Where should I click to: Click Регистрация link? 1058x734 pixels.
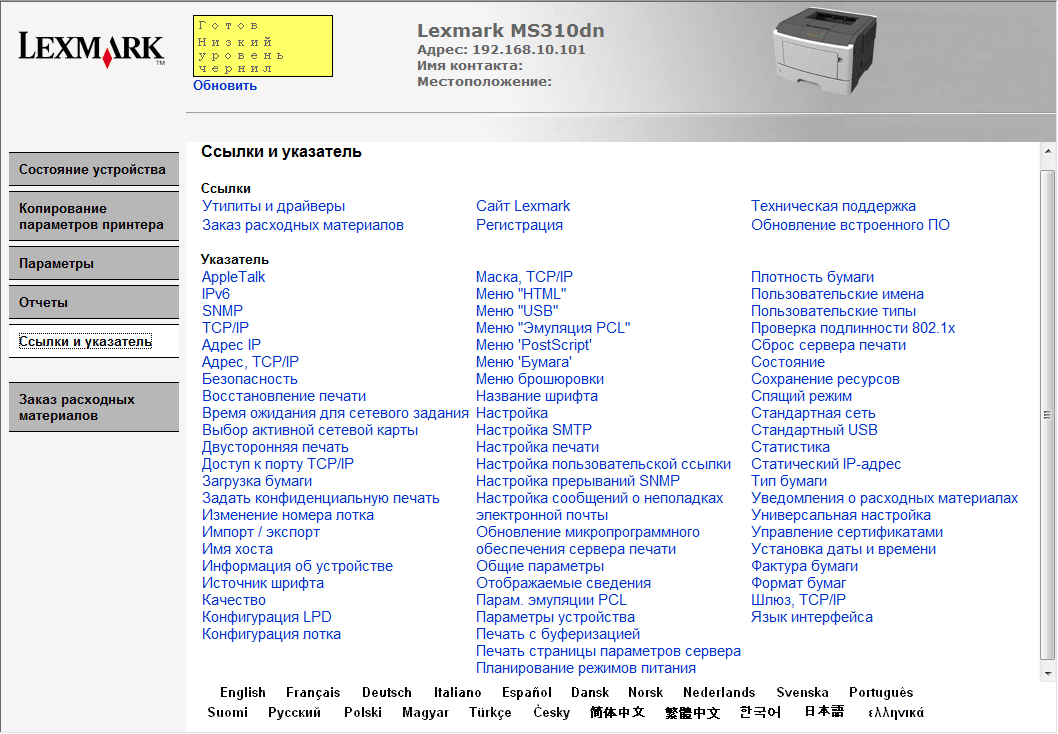(x=520, y=225)
